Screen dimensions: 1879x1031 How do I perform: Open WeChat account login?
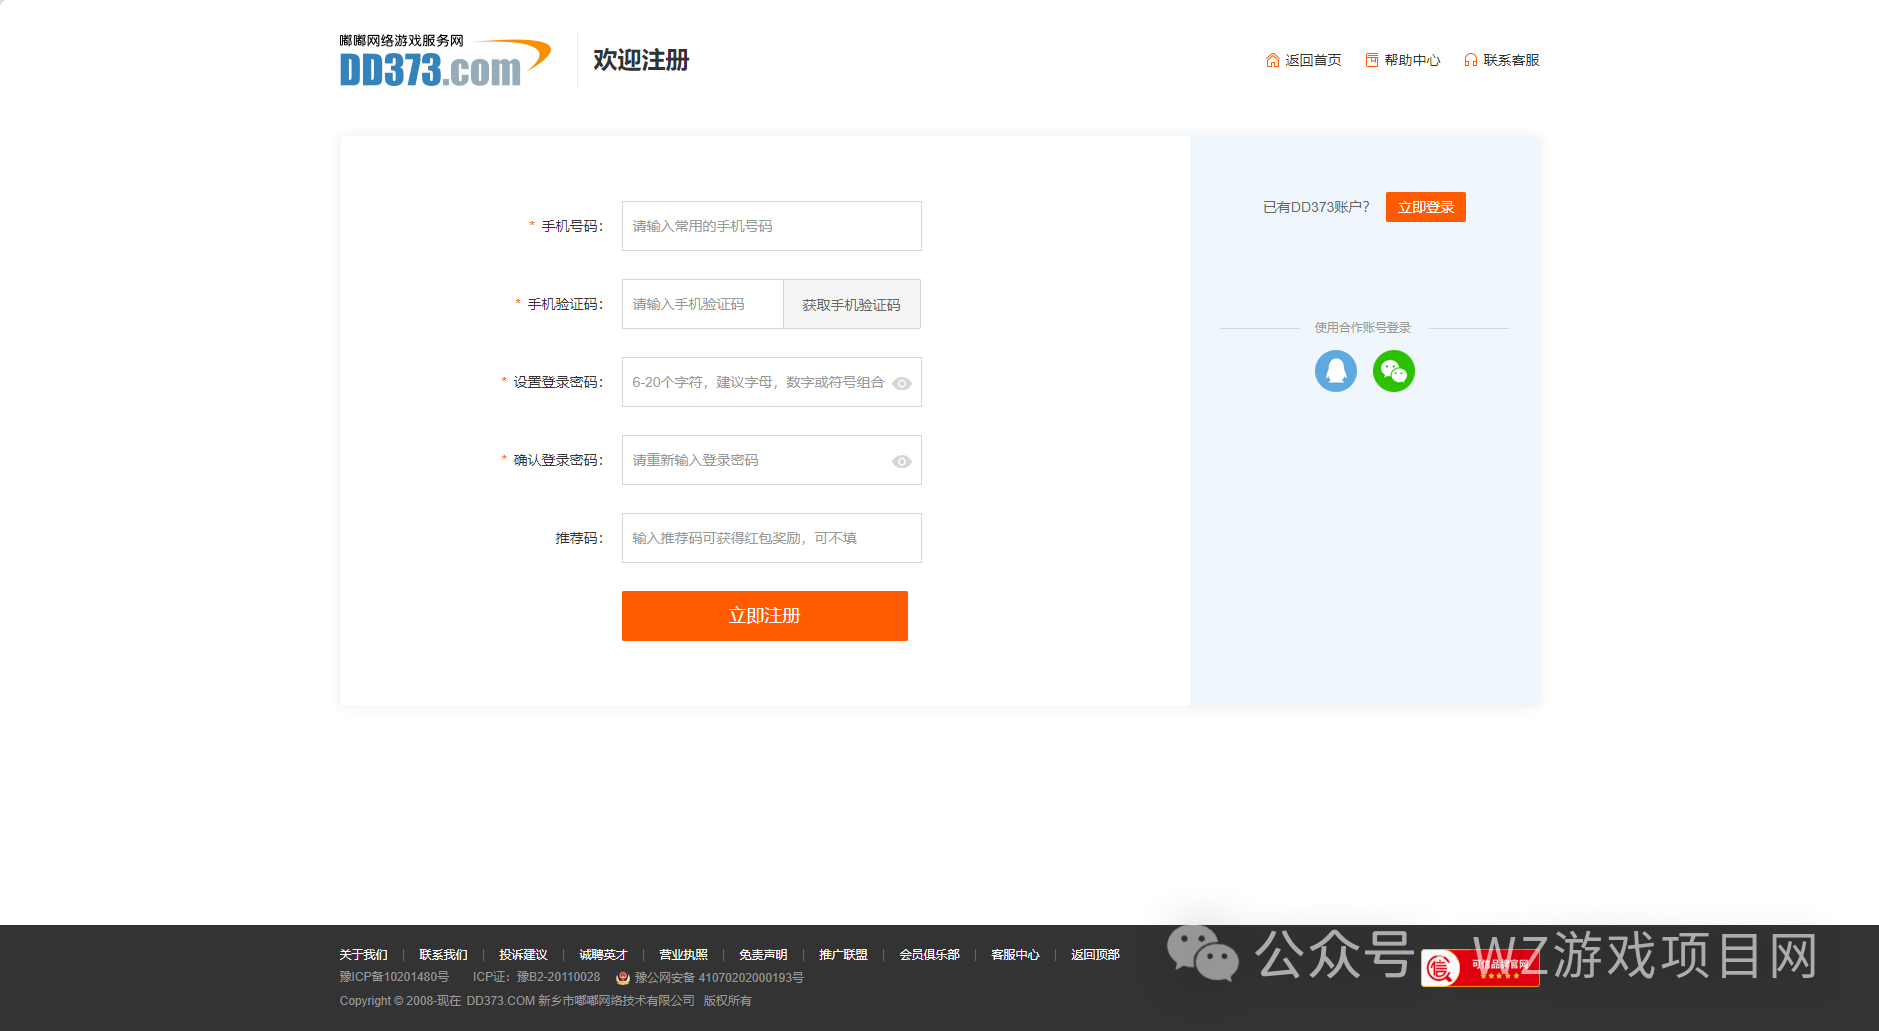coord(1394,371)
